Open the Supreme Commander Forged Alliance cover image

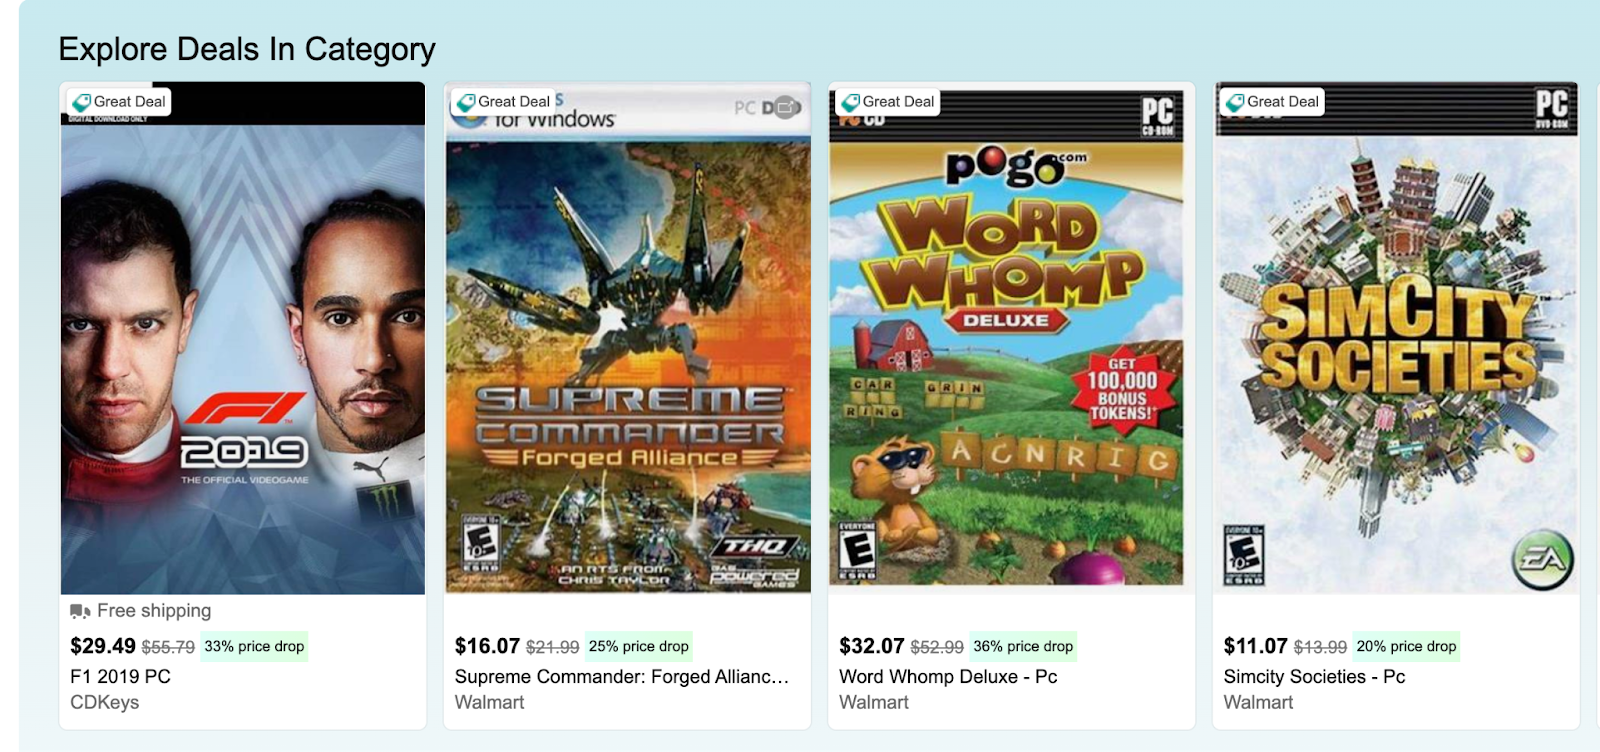(628, 338)
